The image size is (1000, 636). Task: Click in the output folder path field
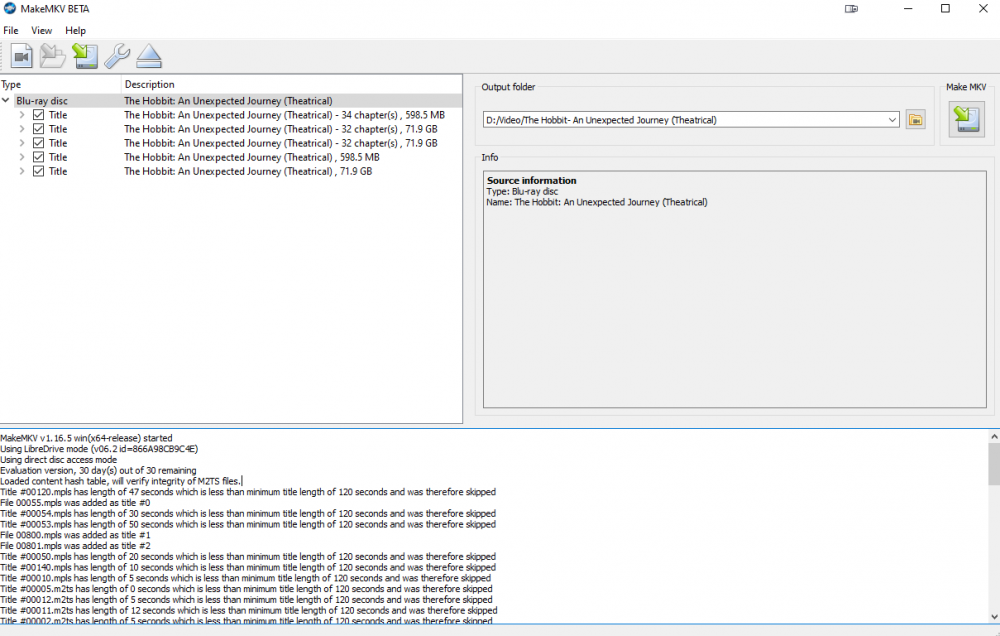(x=684, y=120)
